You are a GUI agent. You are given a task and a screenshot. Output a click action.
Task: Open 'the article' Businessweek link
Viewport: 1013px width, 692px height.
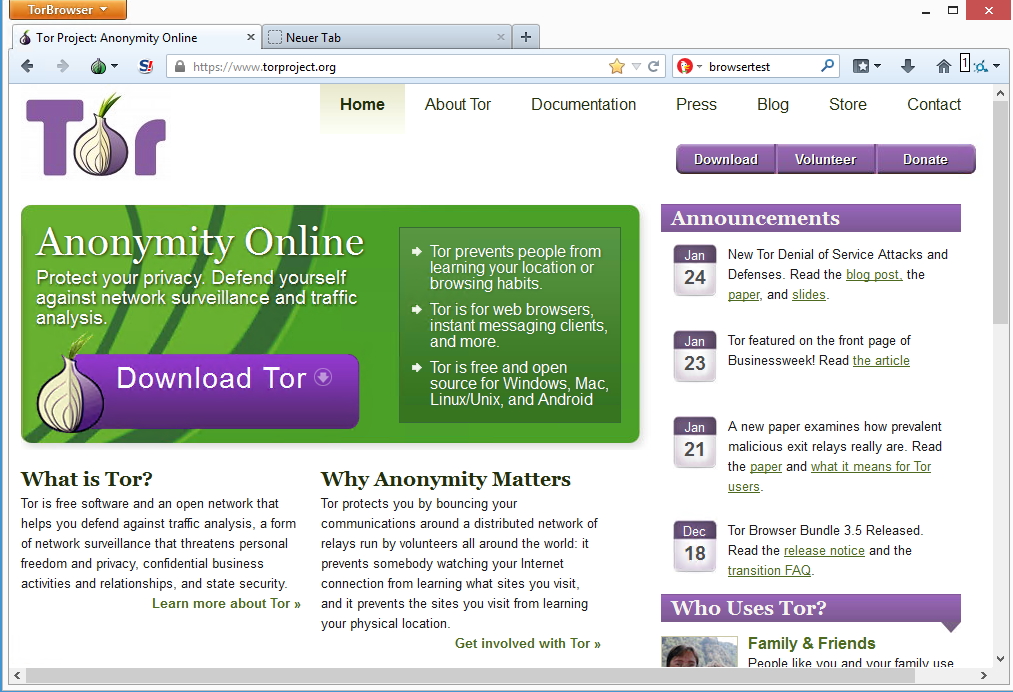click(x=881, y=361)
